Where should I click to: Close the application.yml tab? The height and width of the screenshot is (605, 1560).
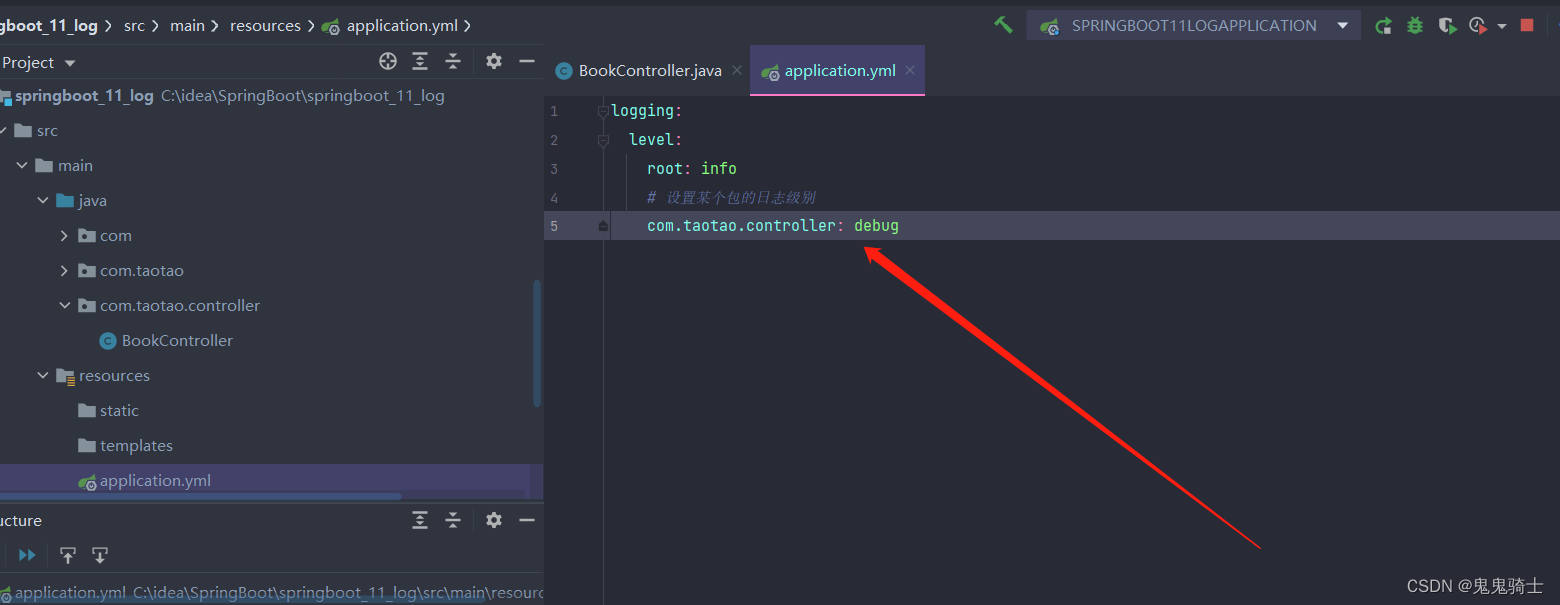pyautogui.click(x=910, y=71)
